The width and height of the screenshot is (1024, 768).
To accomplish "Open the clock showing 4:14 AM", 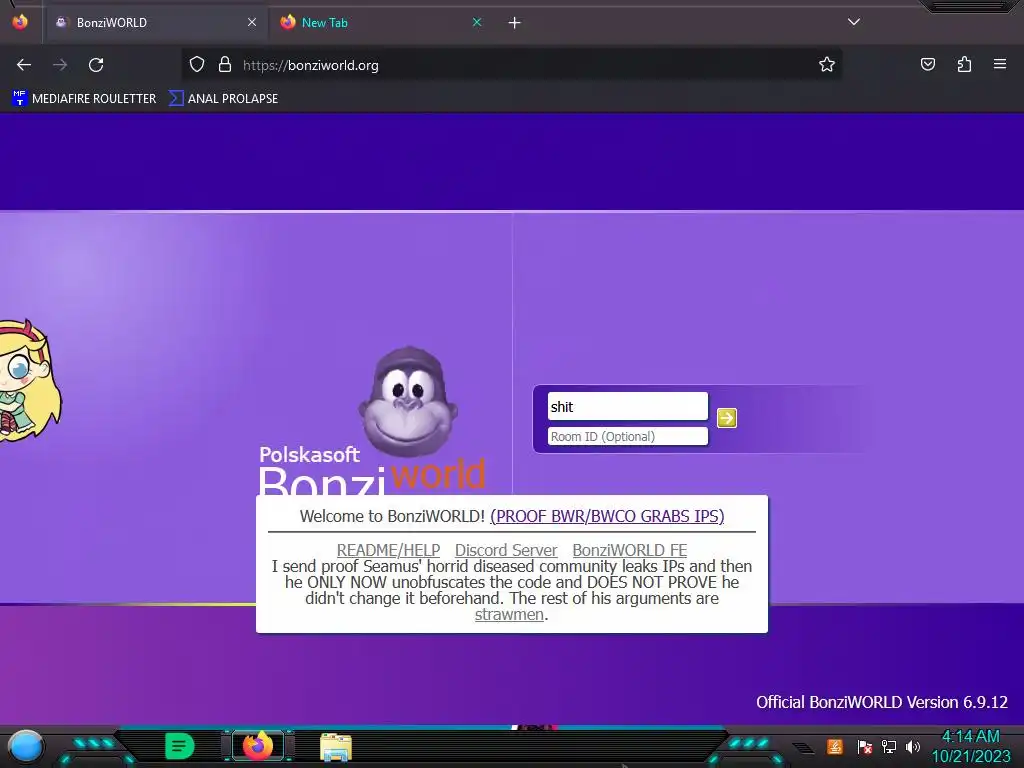I will click(x=971, y=746).
